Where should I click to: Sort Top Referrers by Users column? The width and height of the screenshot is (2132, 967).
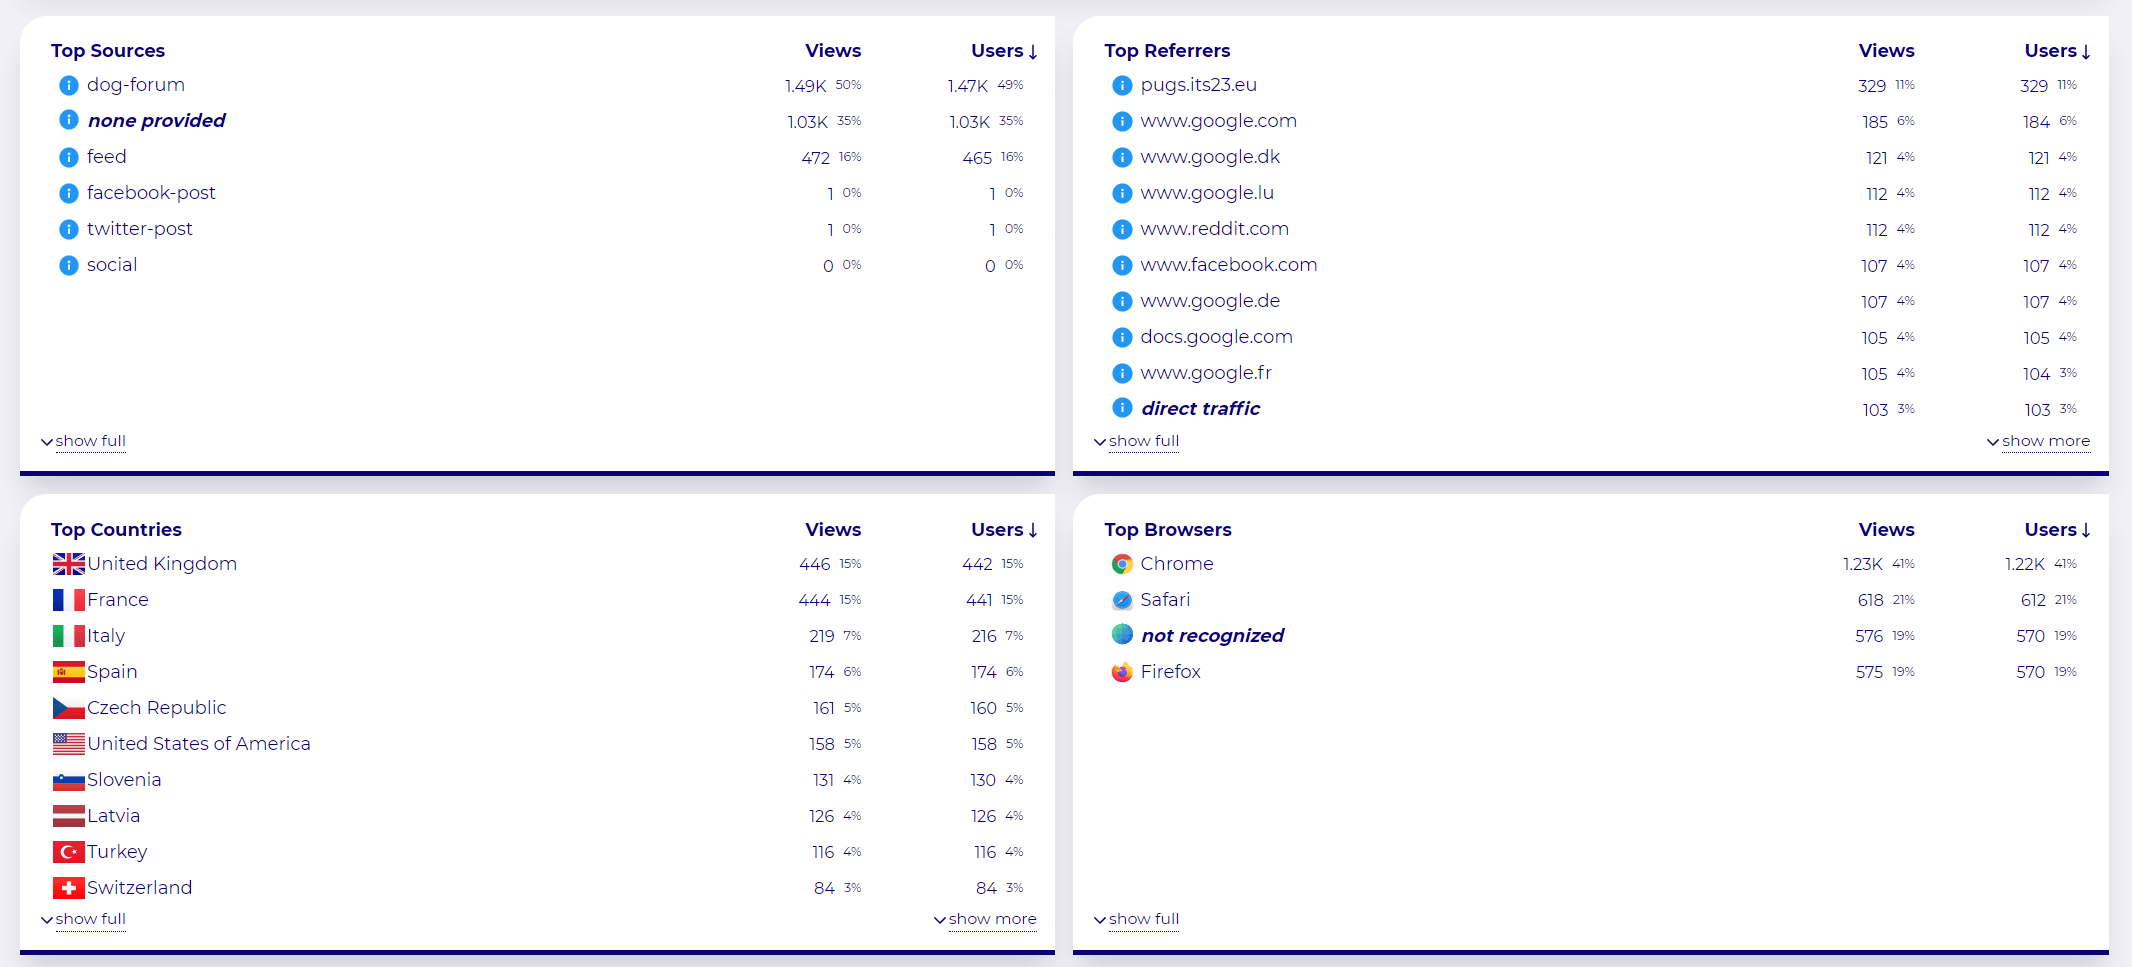pos(2057,51)
